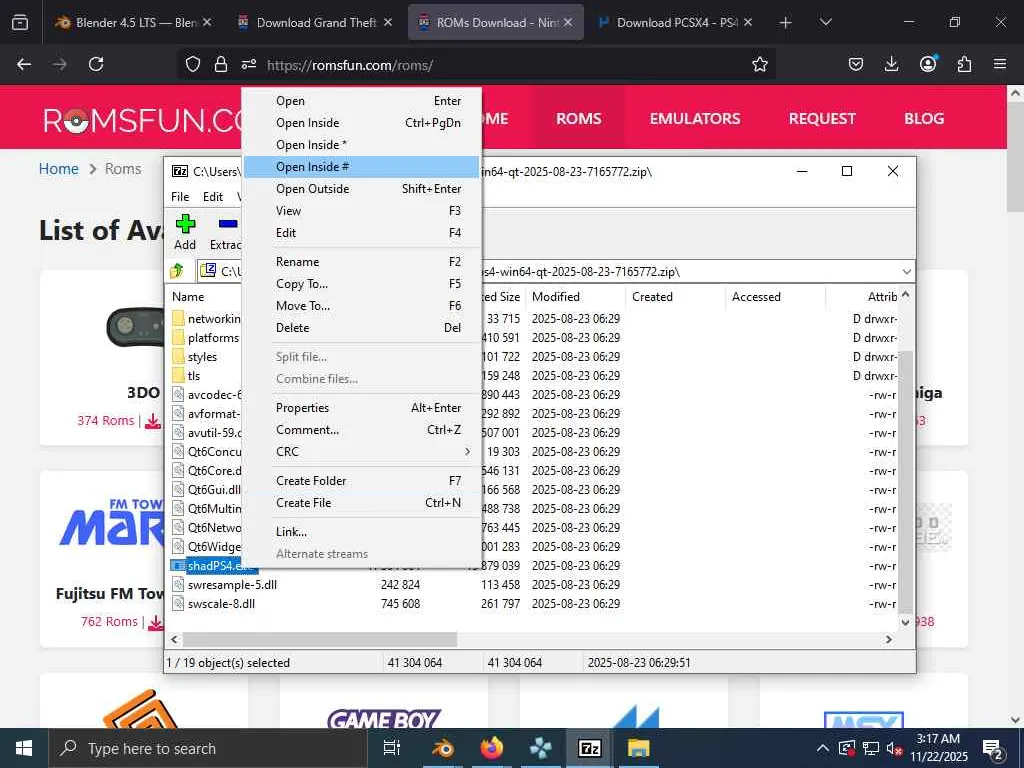Choose Open Outside from the context menu
1024x768 pixels.
click(362, 189)
